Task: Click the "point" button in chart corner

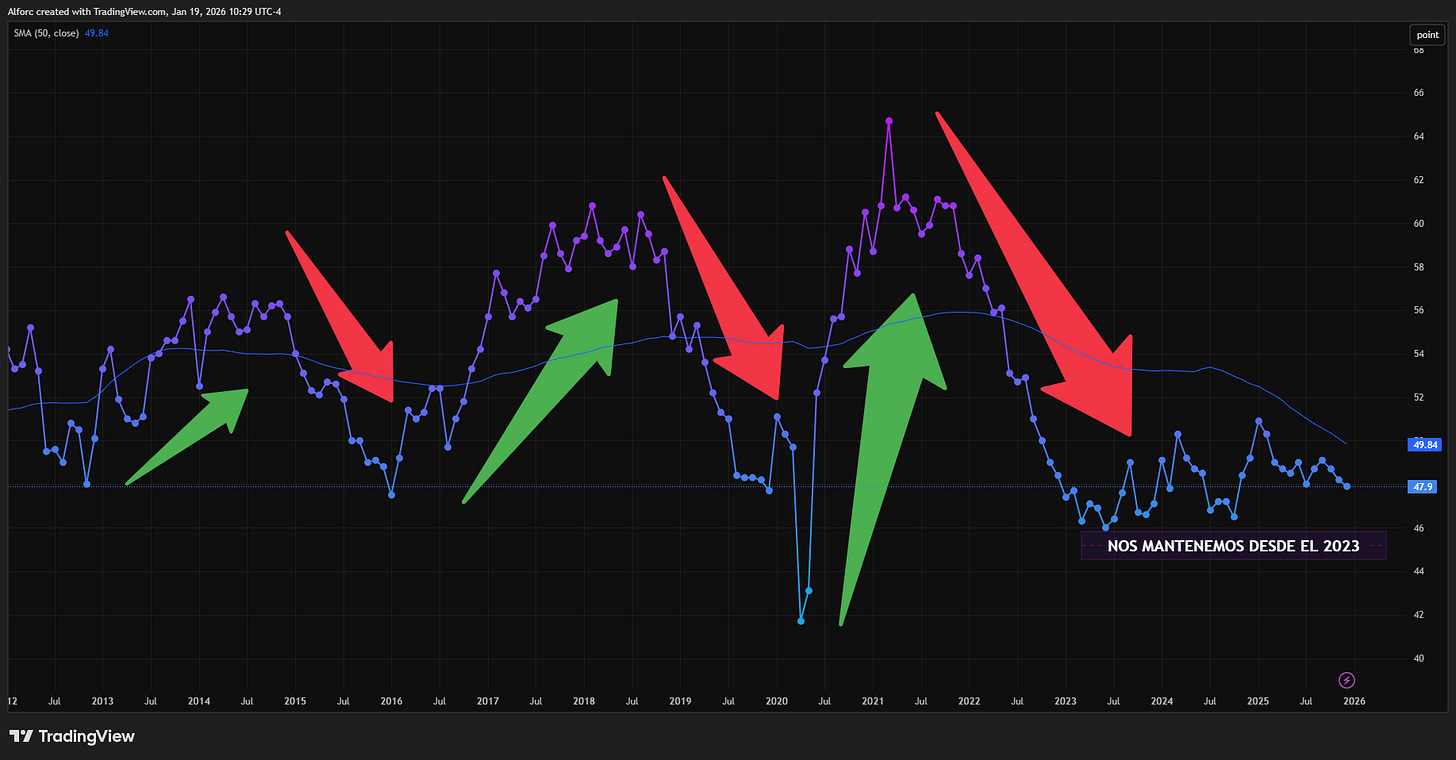Action: (x=1426, y=35)
